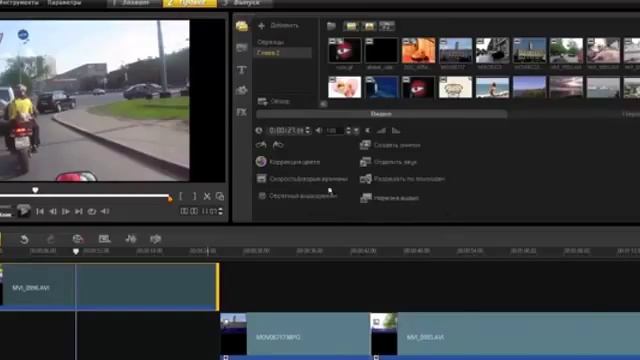Open the Transitions library panel icon
This screenshot has width=640, height=360.
pos(242,48)
